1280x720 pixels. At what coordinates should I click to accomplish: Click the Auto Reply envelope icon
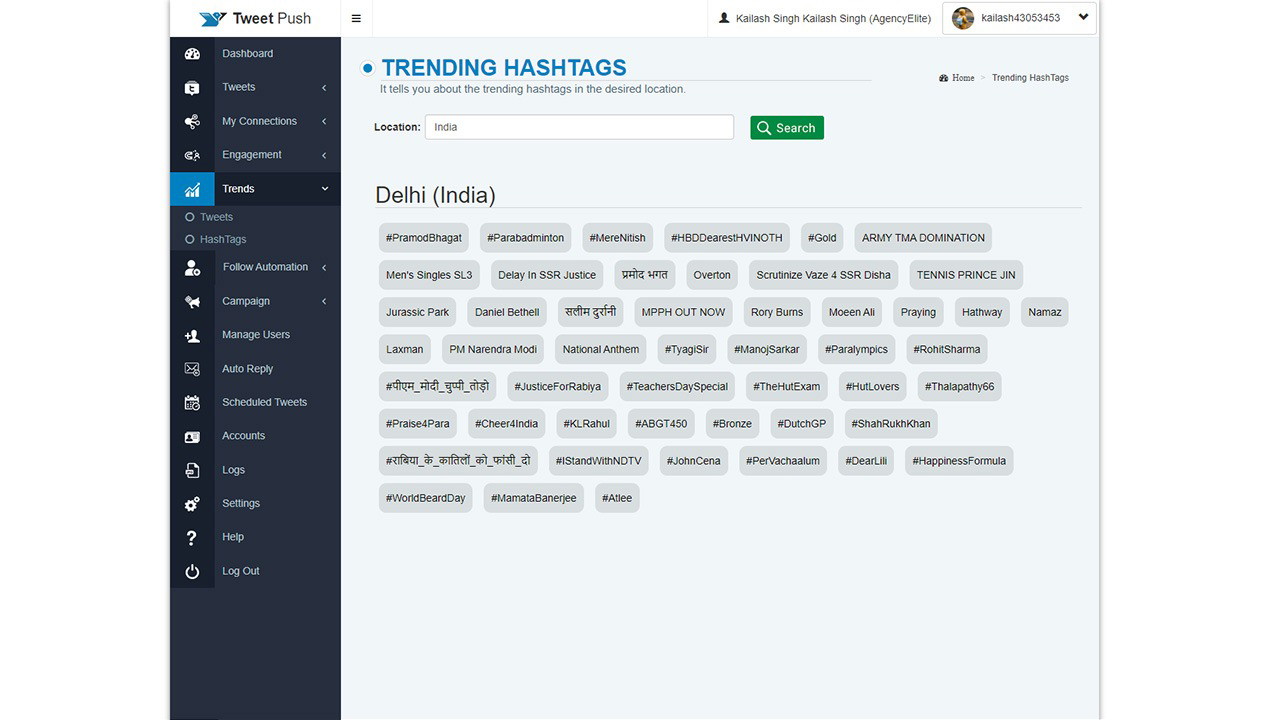pos(192,369)
